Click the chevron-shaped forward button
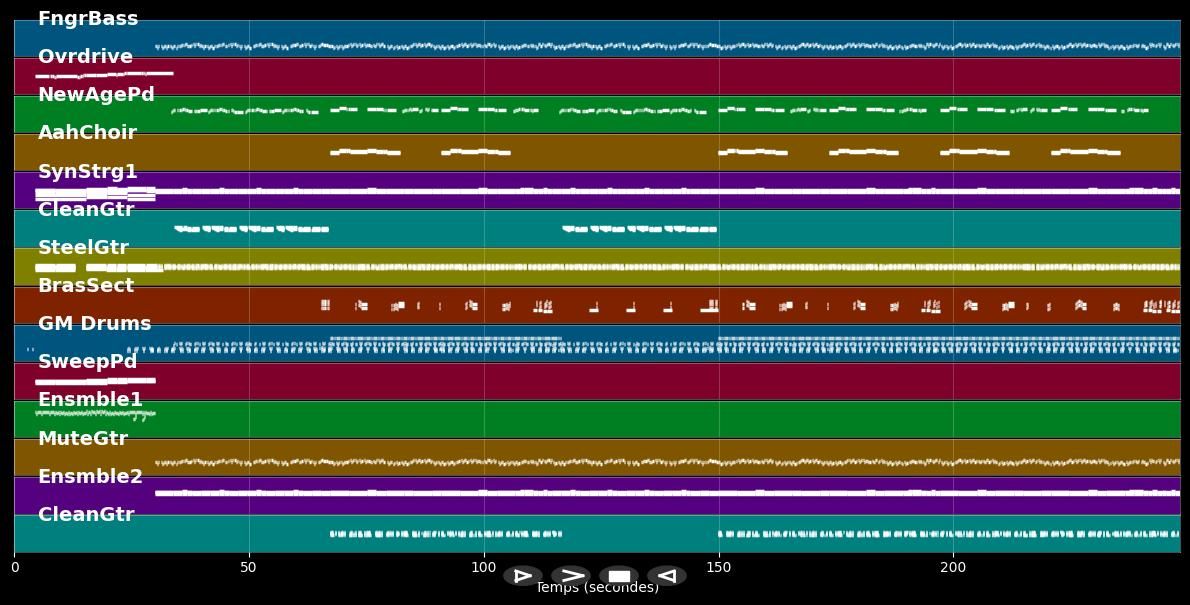The width and height of the screenshot is (1190, 605). pos(571,576)
